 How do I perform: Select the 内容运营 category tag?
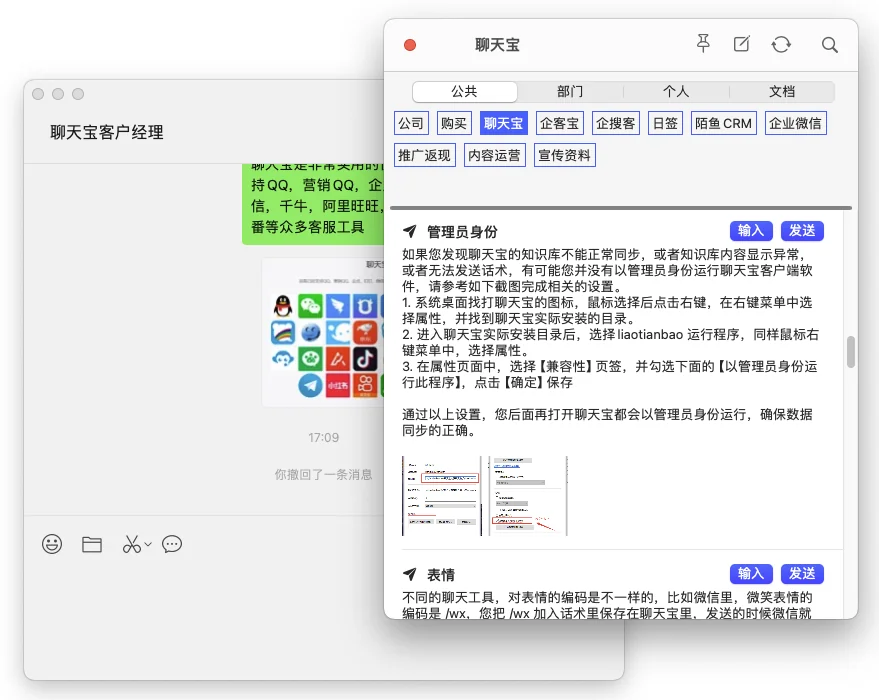(494, 155)
